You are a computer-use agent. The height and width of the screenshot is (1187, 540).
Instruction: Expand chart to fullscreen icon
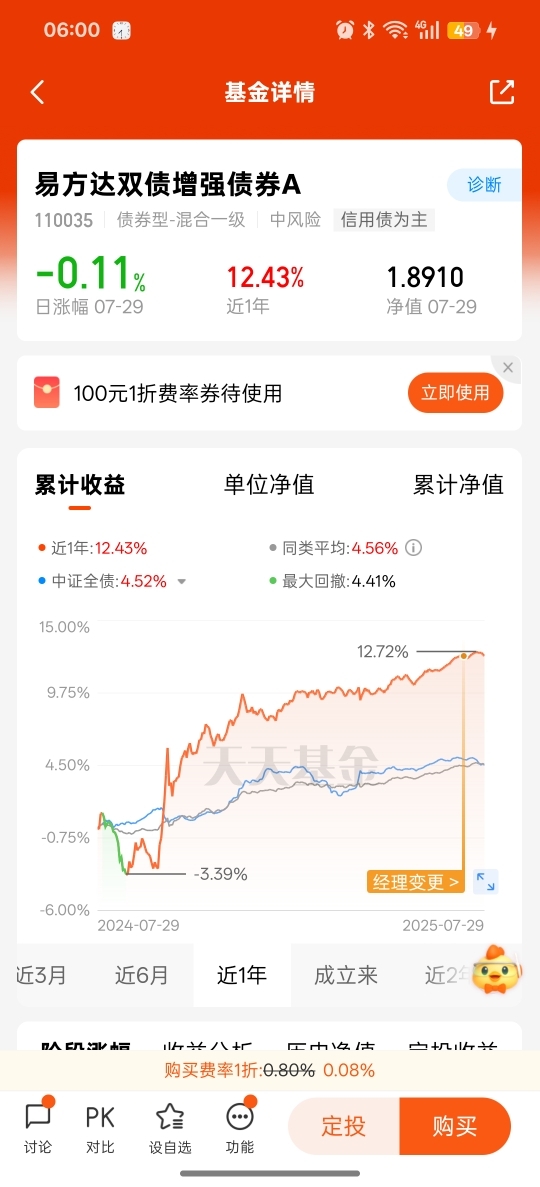[x=485, y=881]
